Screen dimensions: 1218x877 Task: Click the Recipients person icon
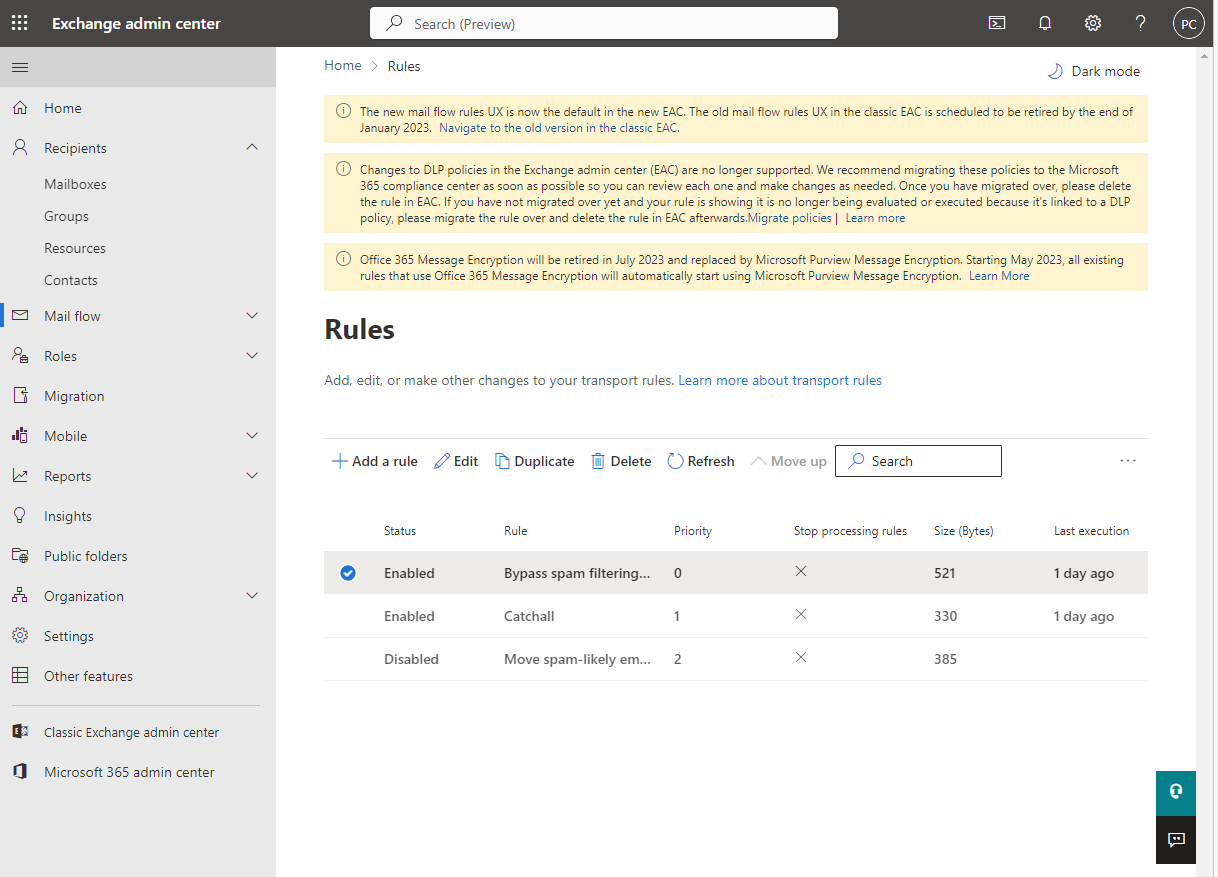(x=20, y=148)
